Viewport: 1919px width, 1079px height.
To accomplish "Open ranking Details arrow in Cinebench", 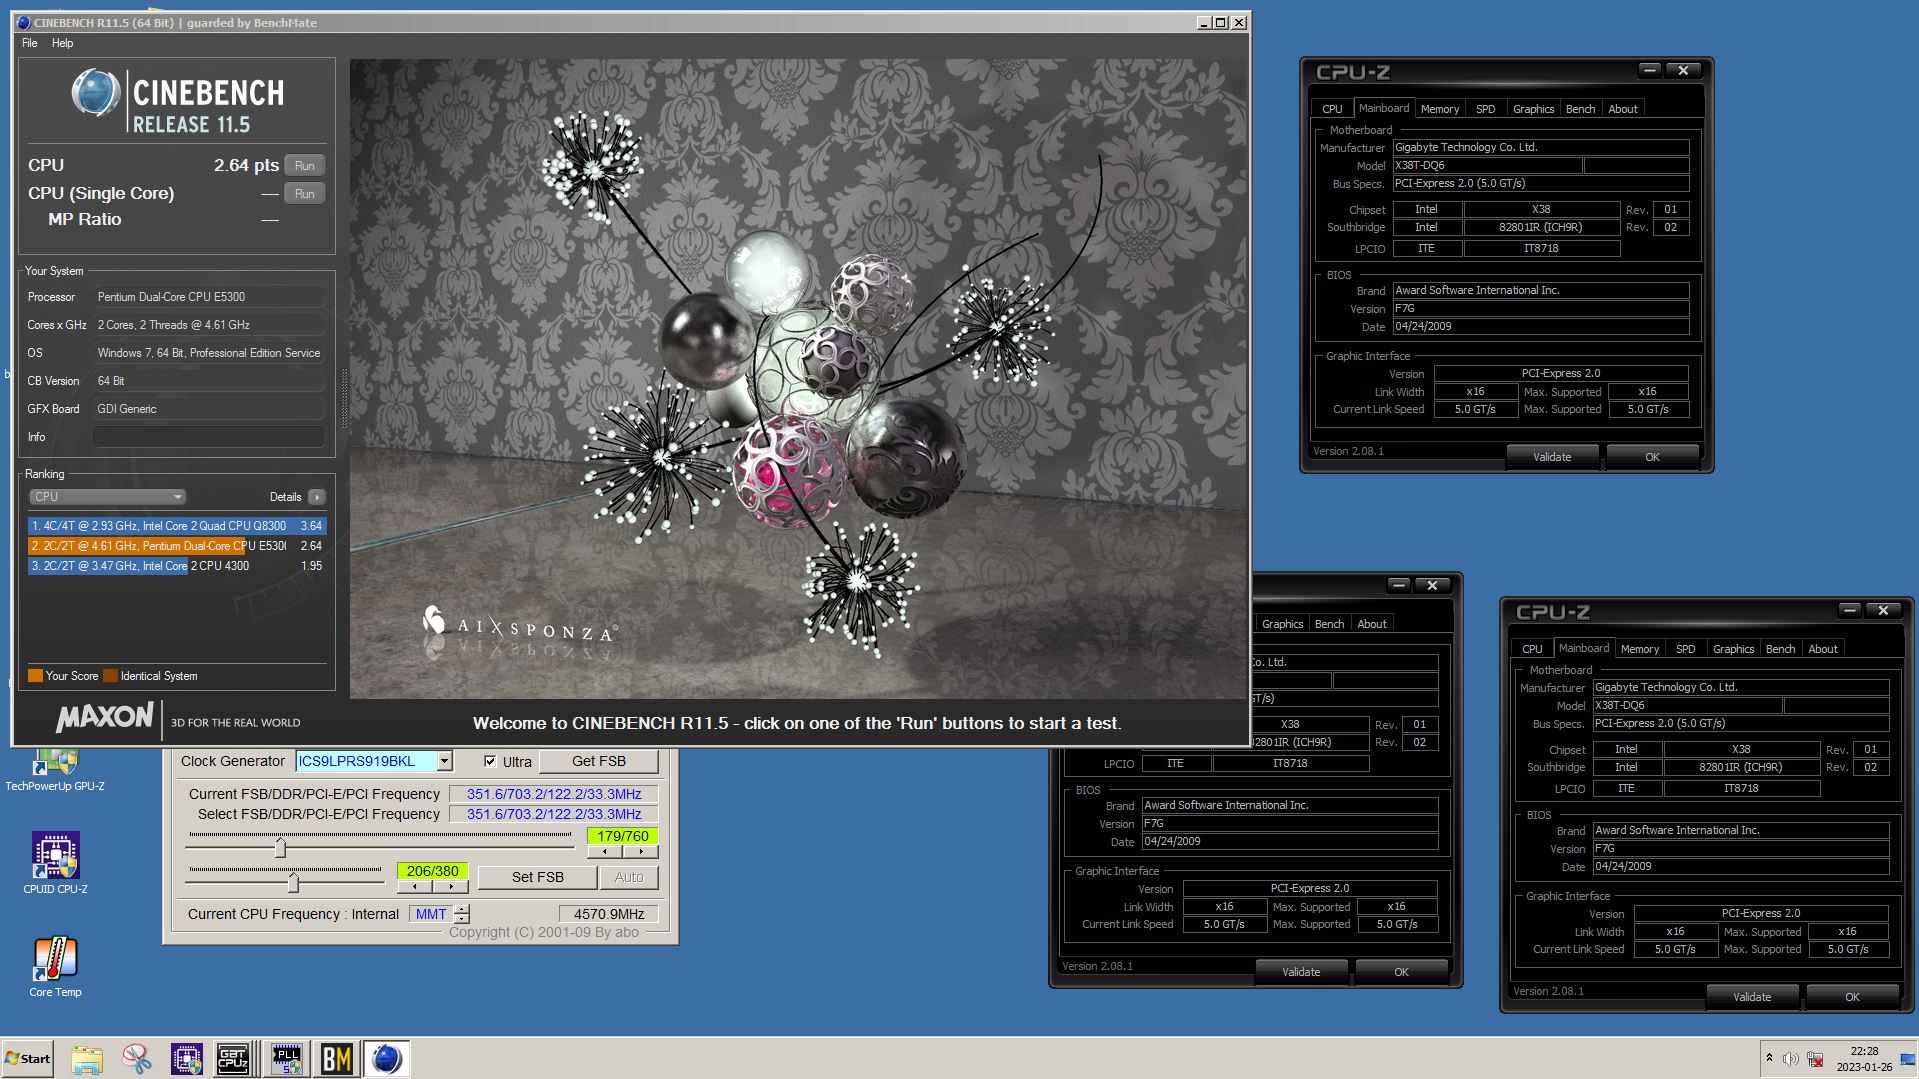I will pyautogui.click(x=317, y=497).
